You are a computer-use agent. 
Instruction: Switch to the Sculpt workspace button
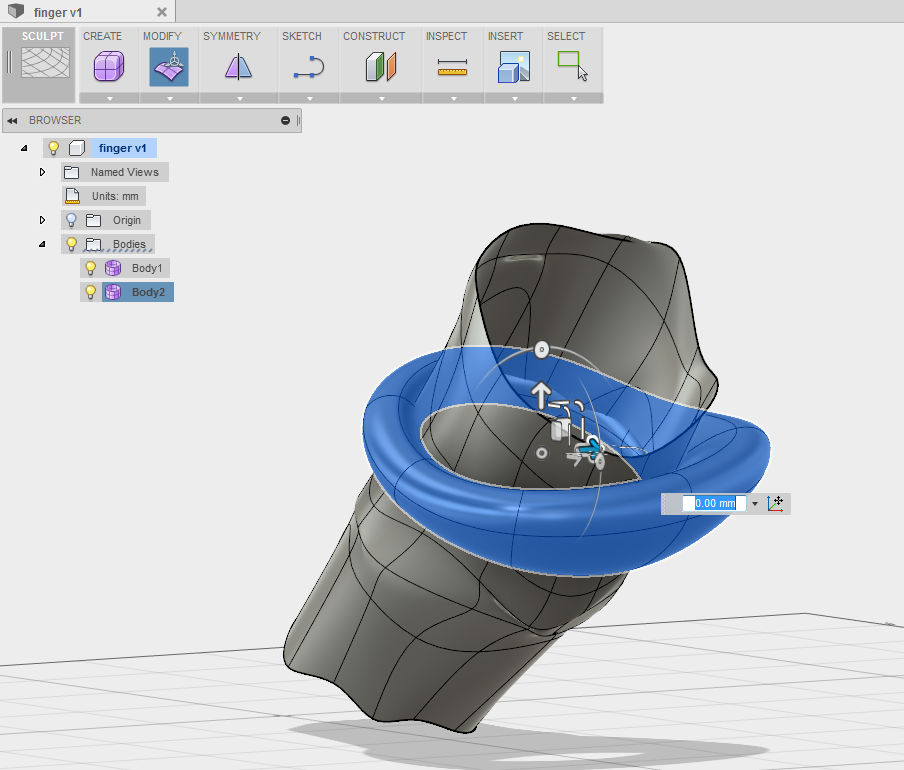pos(43,60)
